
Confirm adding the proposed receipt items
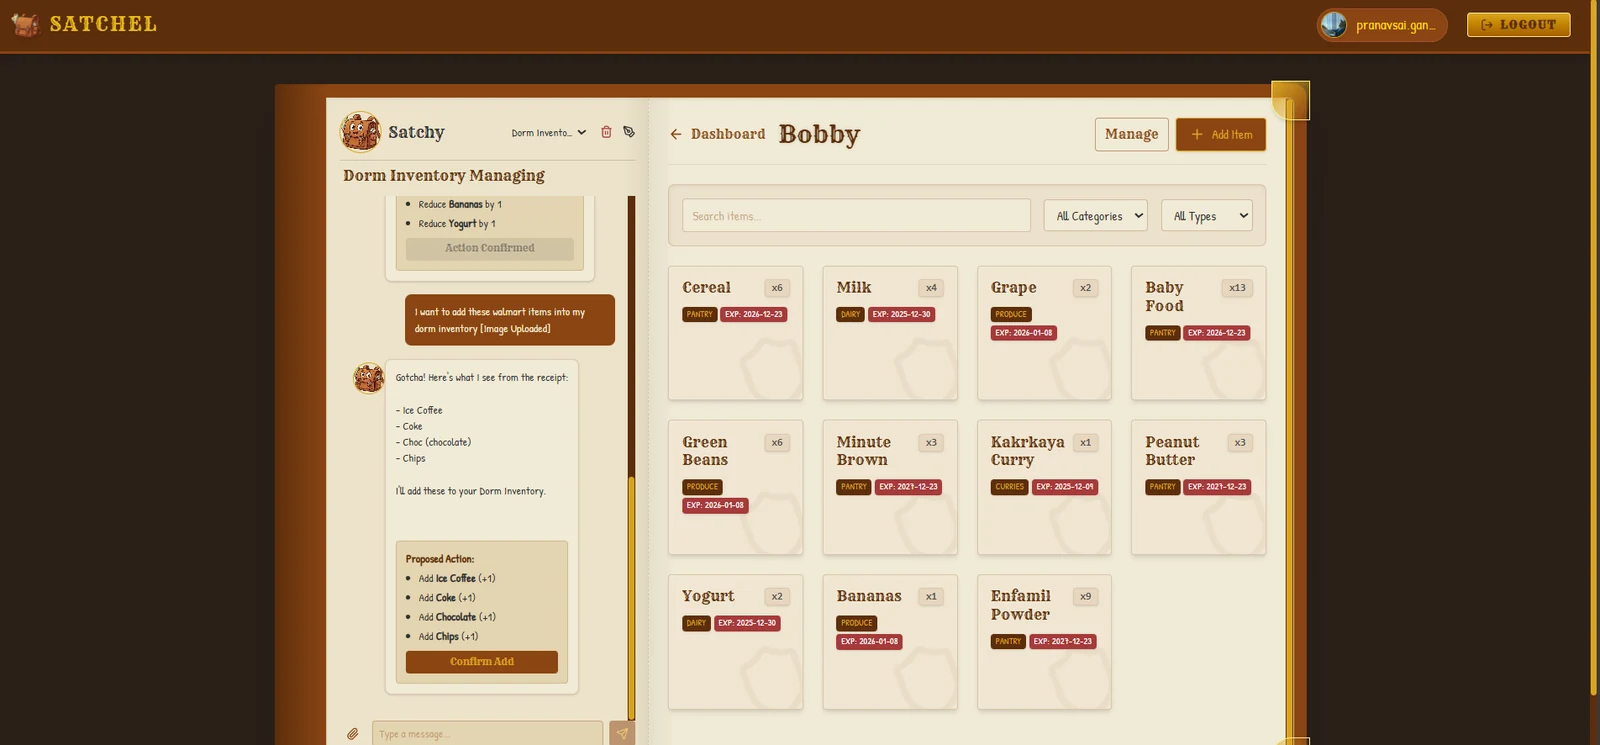coord(482,662)
